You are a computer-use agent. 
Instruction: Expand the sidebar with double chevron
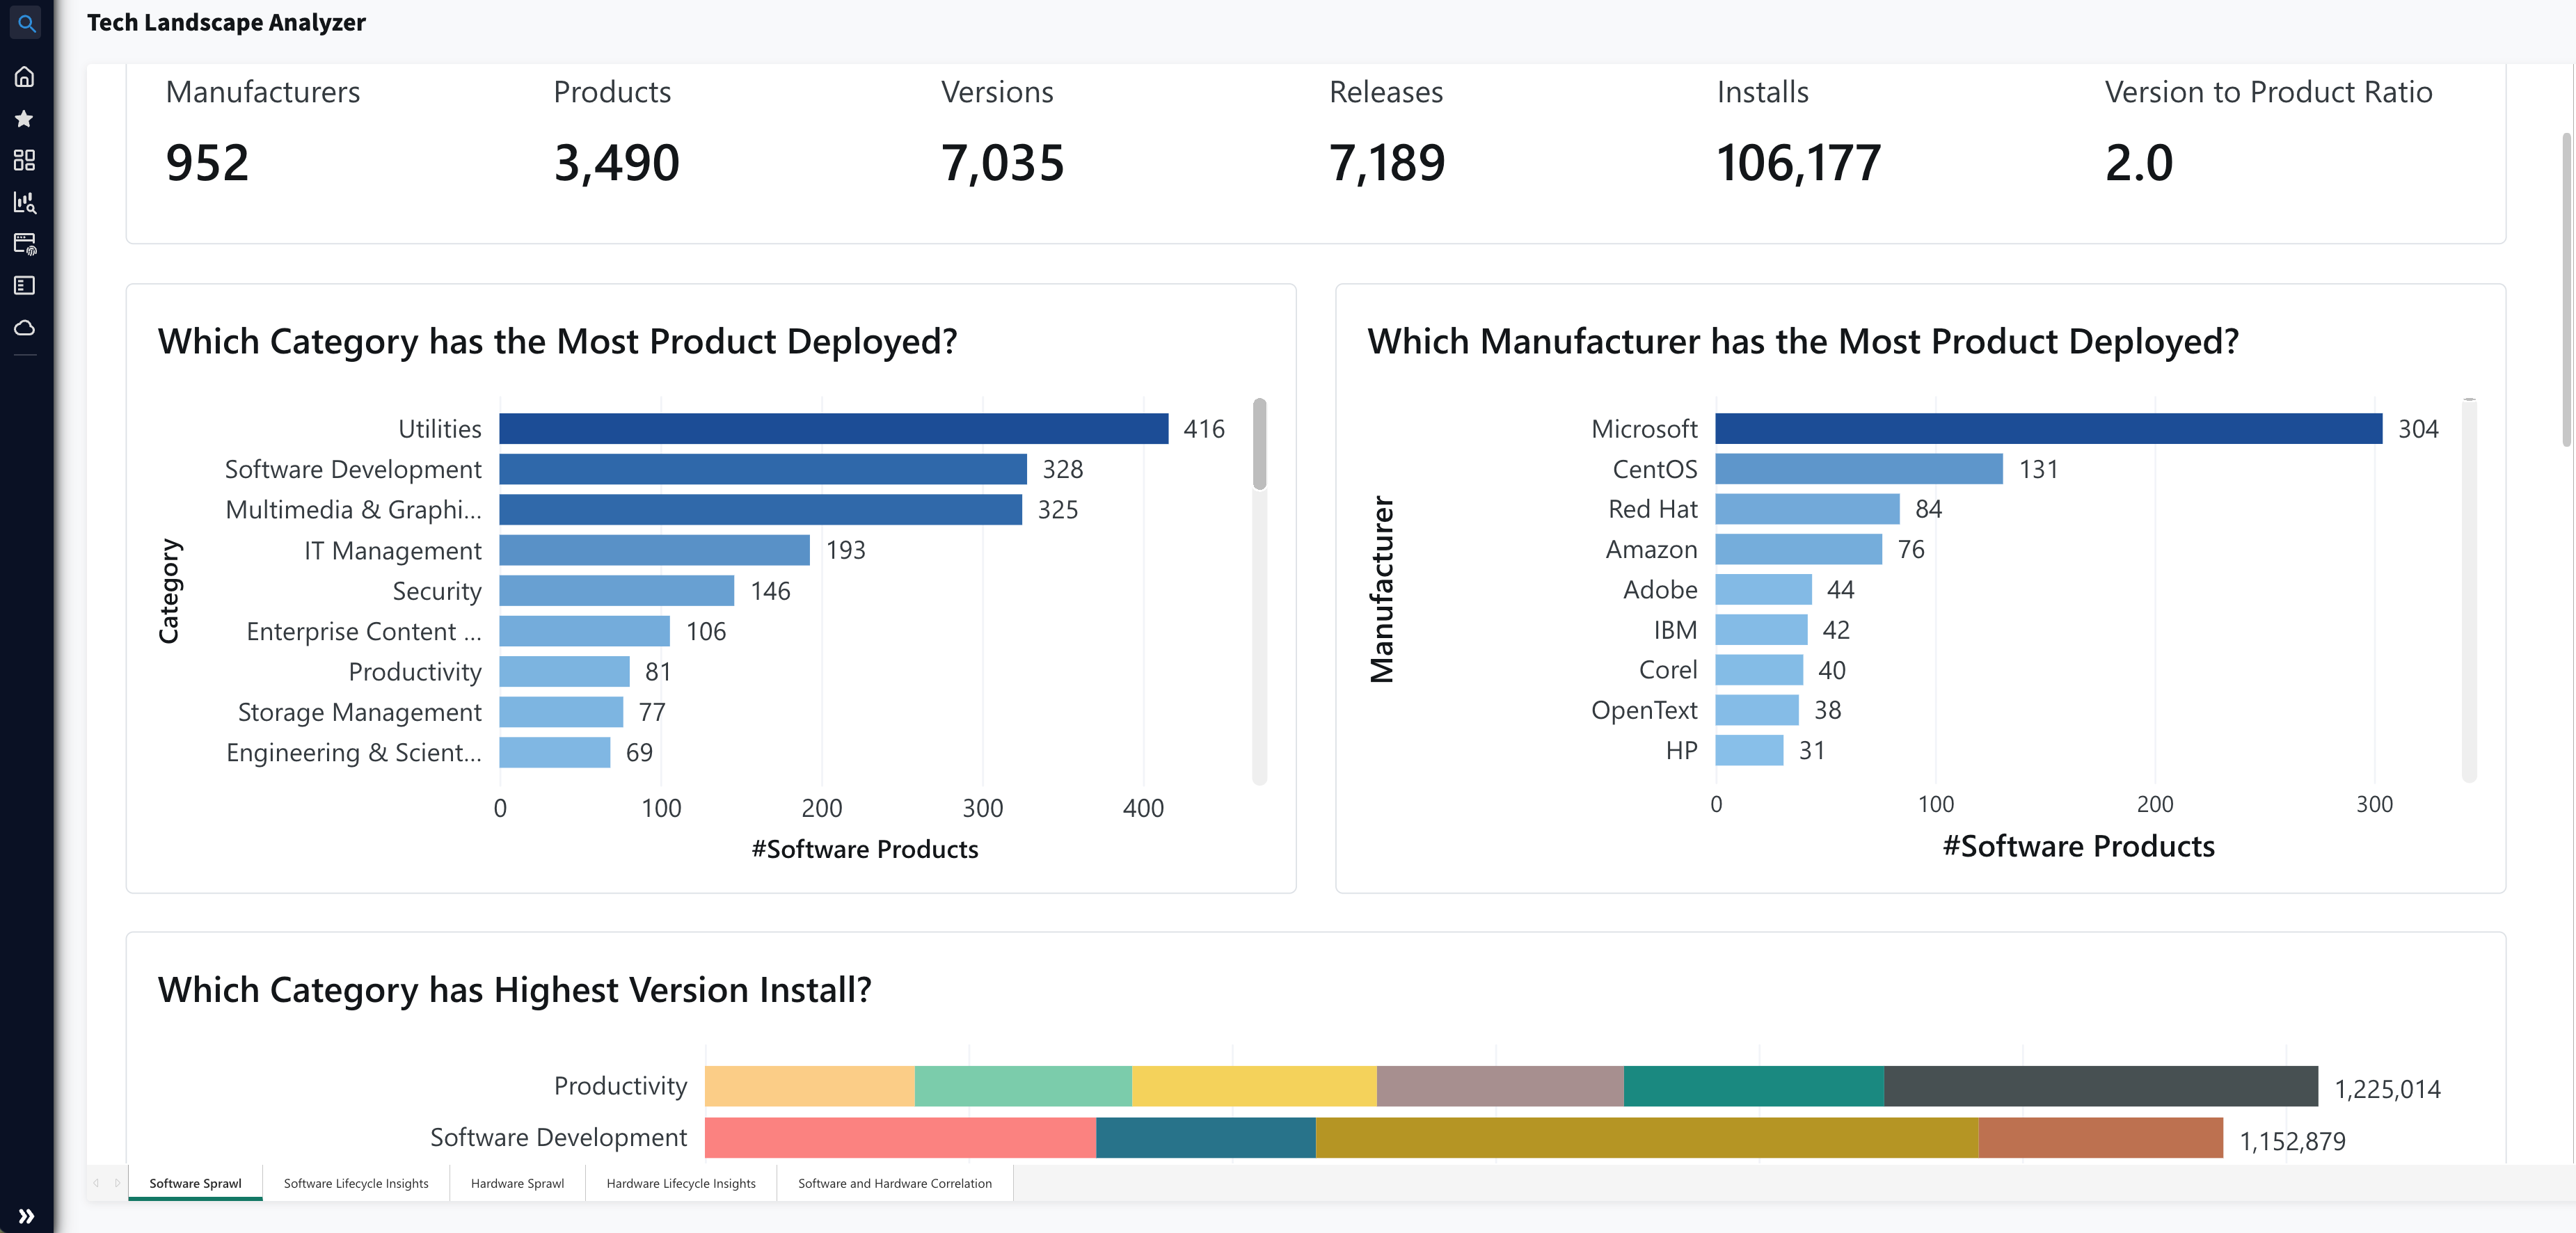[26, 1216]
